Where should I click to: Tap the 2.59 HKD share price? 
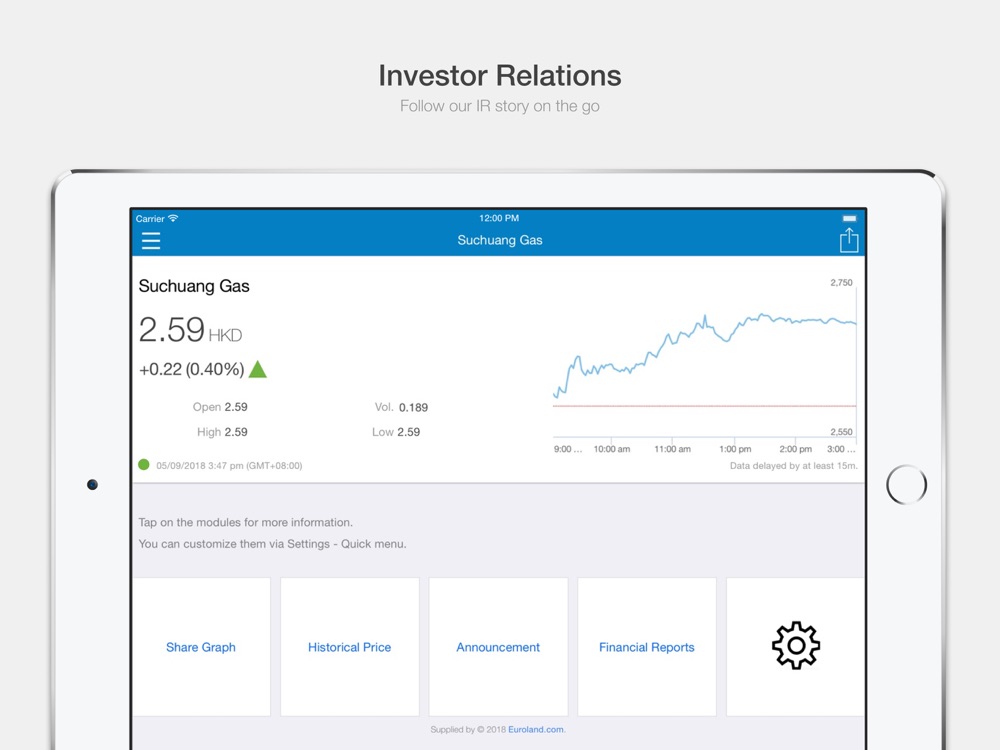coord(190,330)
